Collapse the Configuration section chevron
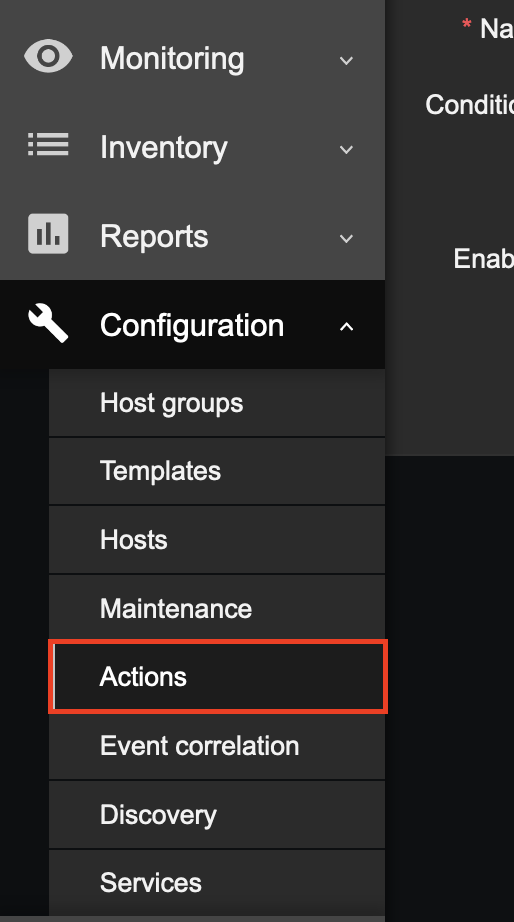514x922 pixels. (346, 326)
